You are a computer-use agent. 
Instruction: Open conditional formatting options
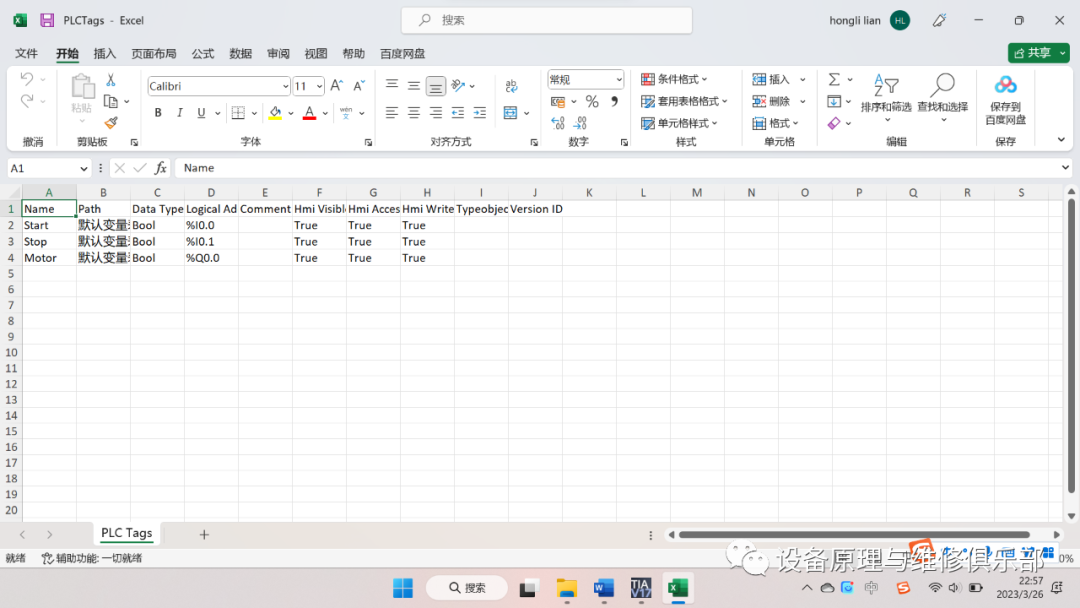point(677,78)
